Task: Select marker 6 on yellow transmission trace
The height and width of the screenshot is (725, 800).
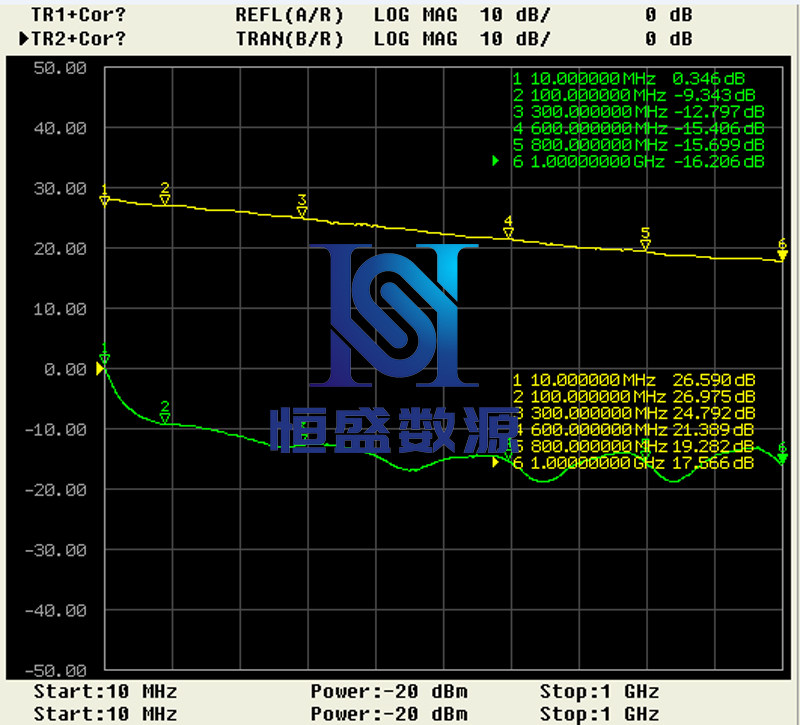Action: point(782,250)
